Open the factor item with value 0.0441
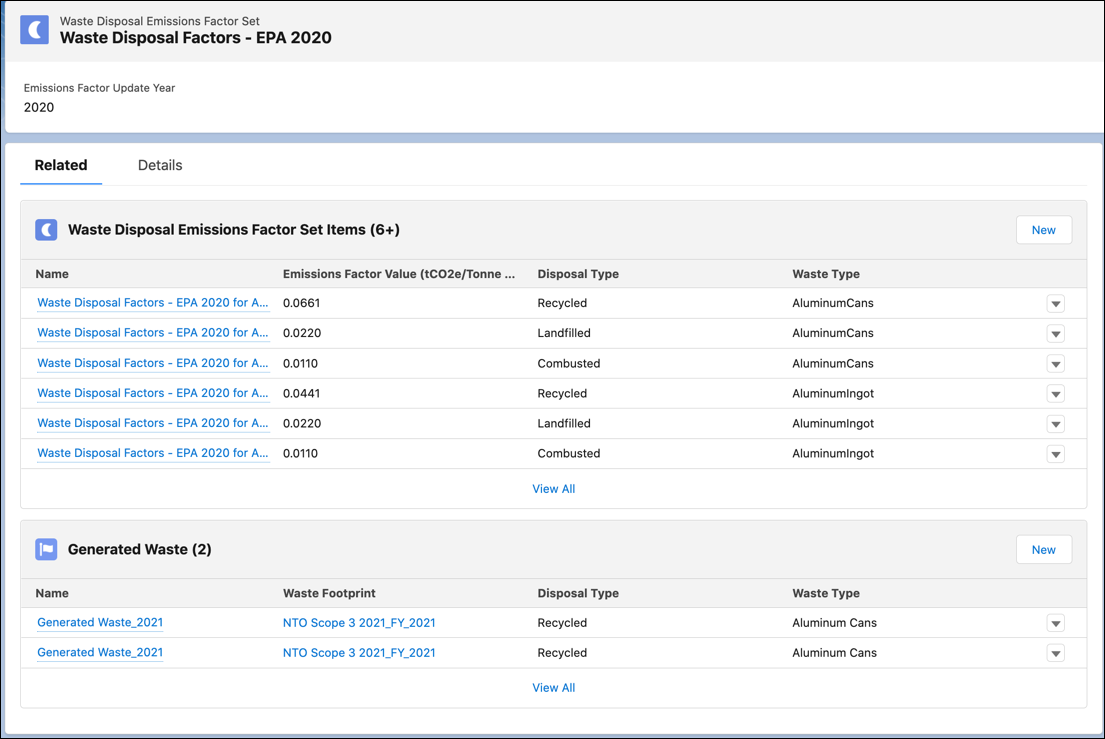The image size is (1105, 739). pos(153,393)
